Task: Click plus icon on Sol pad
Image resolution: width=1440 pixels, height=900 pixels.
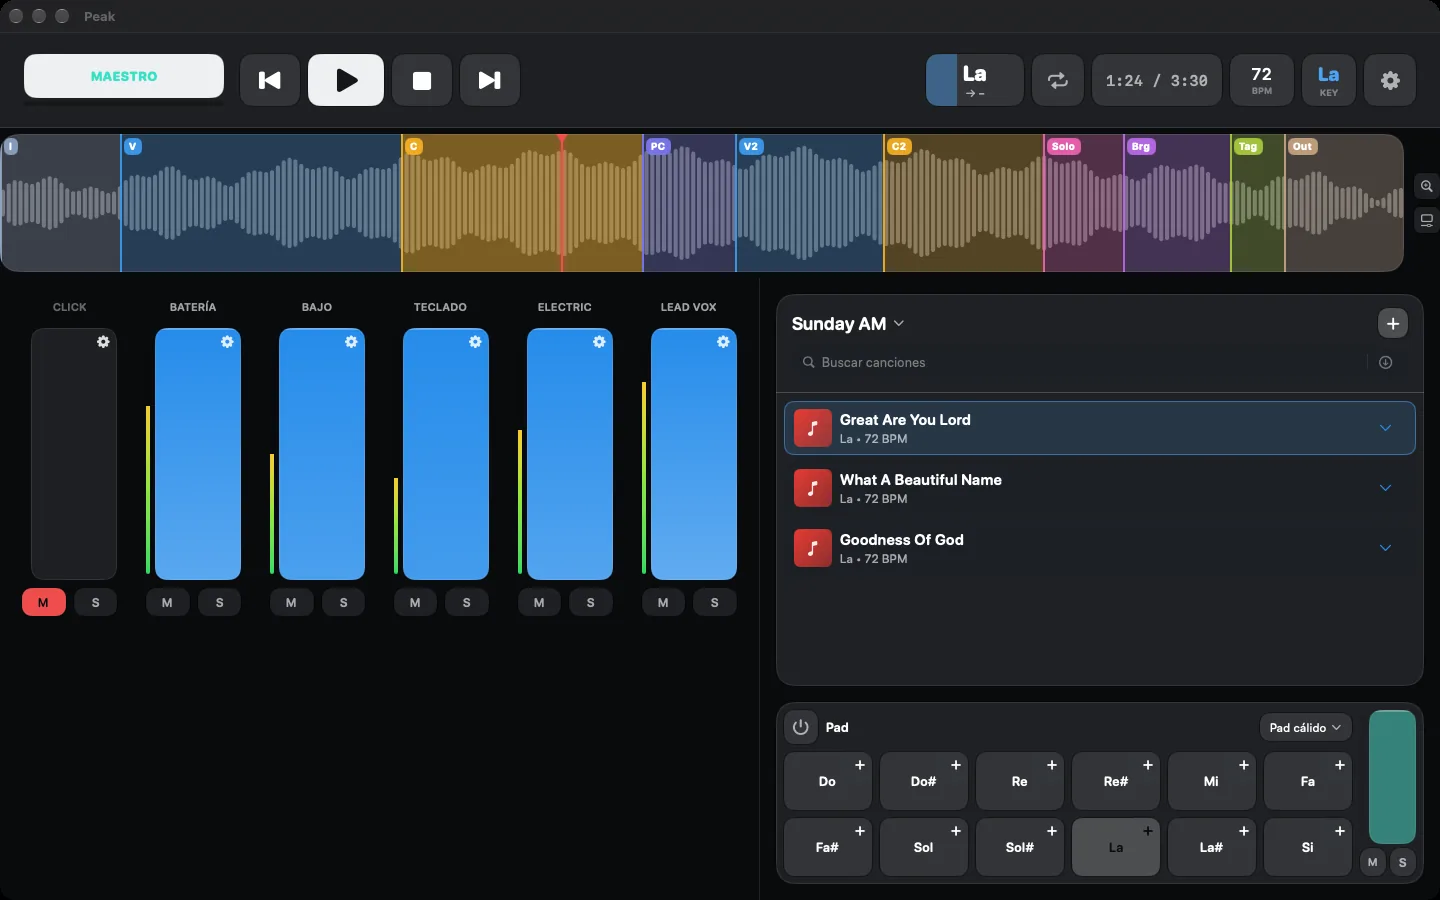Action: 956,831
